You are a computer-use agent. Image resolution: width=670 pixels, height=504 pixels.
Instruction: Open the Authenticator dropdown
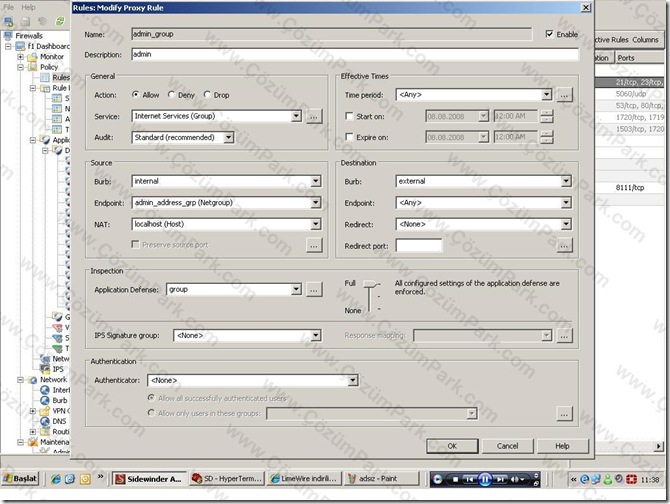pyautogui.click(x=353, y=380)
